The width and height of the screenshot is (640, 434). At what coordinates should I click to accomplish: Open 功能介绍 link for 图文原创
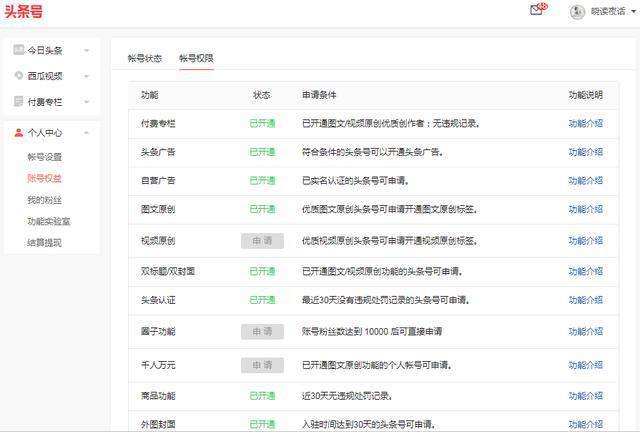586,209
